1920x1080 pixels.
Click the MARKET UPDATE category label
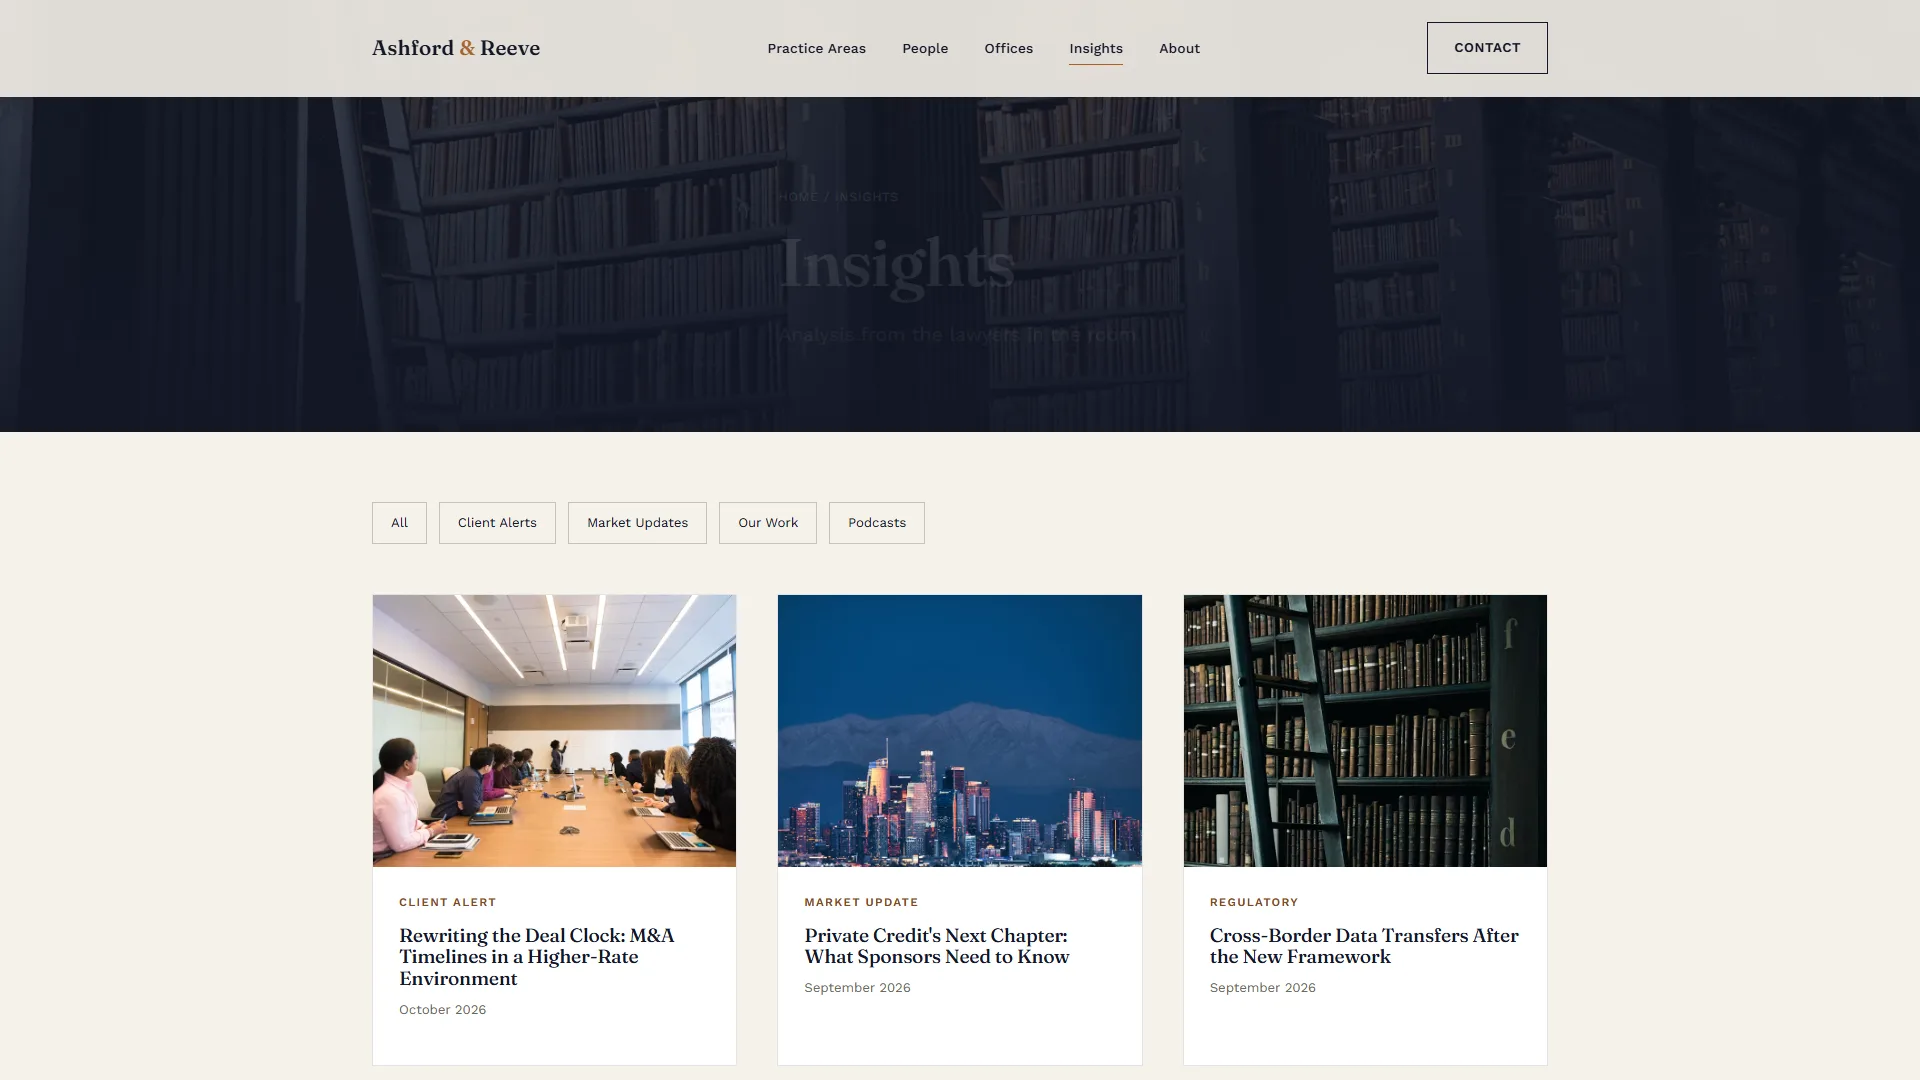[861, 902]
